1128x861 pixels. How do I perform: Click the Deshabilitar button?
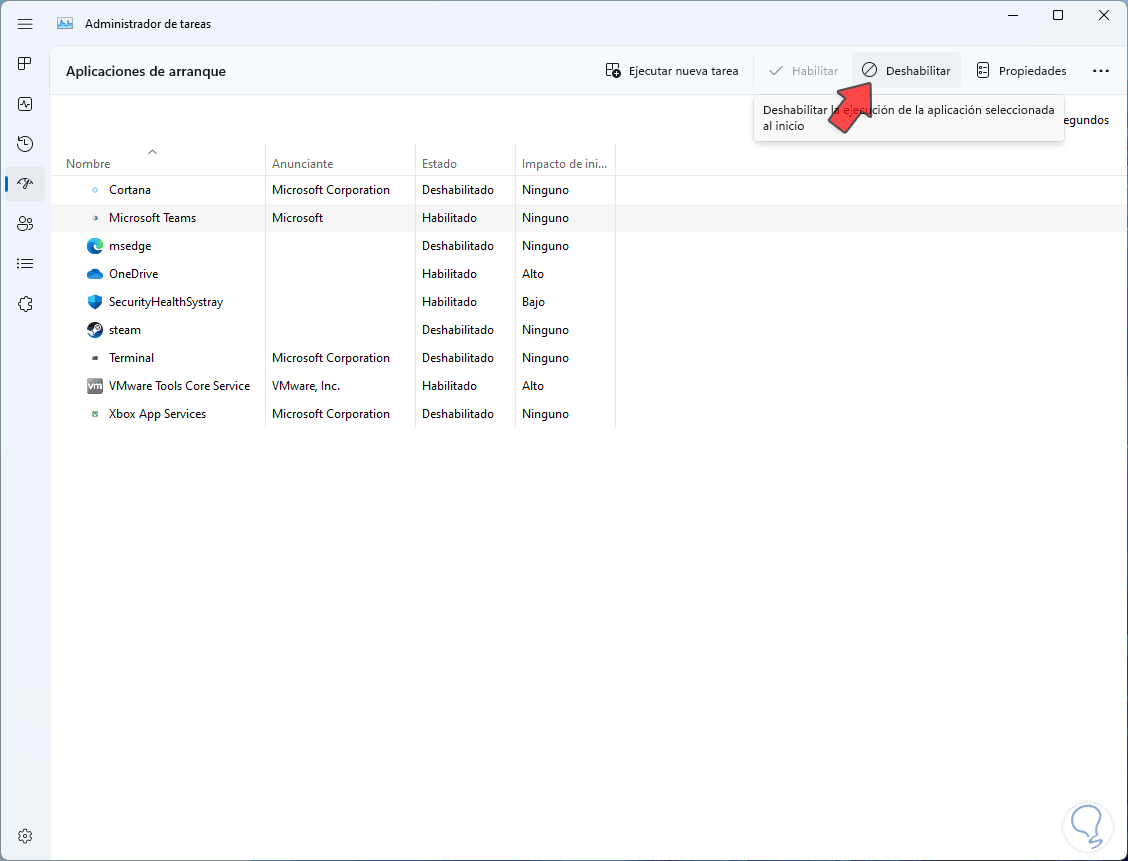pyautogui.click(x=906, y=70)
